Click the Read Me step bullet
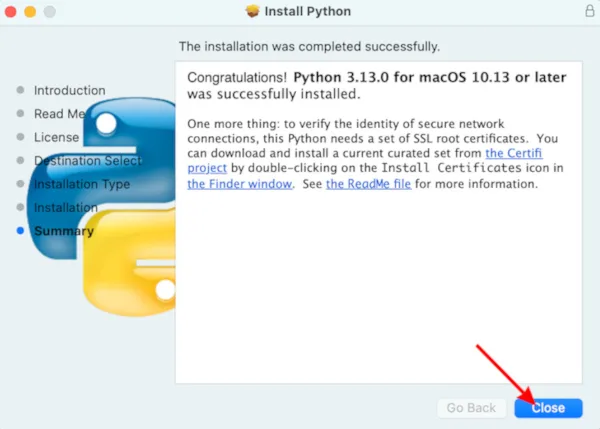This screenshot has width=600, height=429. (x=20, y=113)
